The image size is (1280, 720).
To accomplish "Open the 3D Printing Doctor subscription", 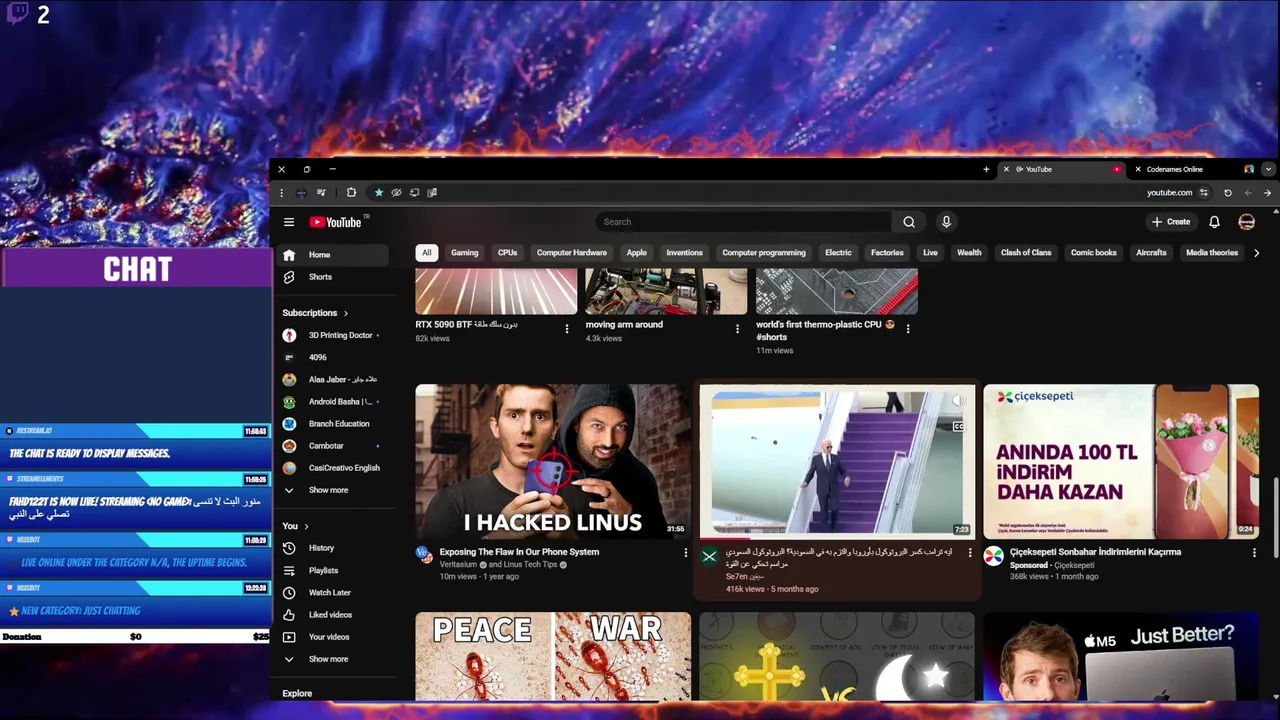I will (332, 335).
